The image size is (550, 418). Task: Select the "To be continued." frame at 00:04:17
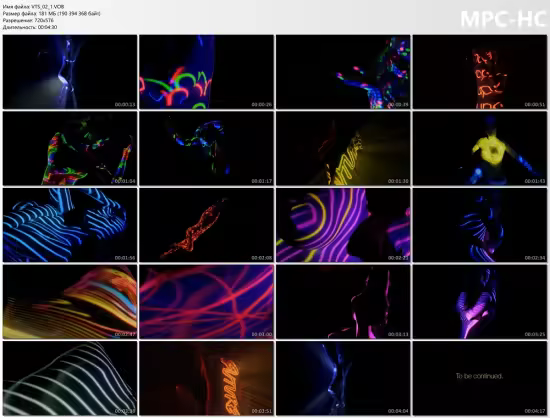click(479, 378)
